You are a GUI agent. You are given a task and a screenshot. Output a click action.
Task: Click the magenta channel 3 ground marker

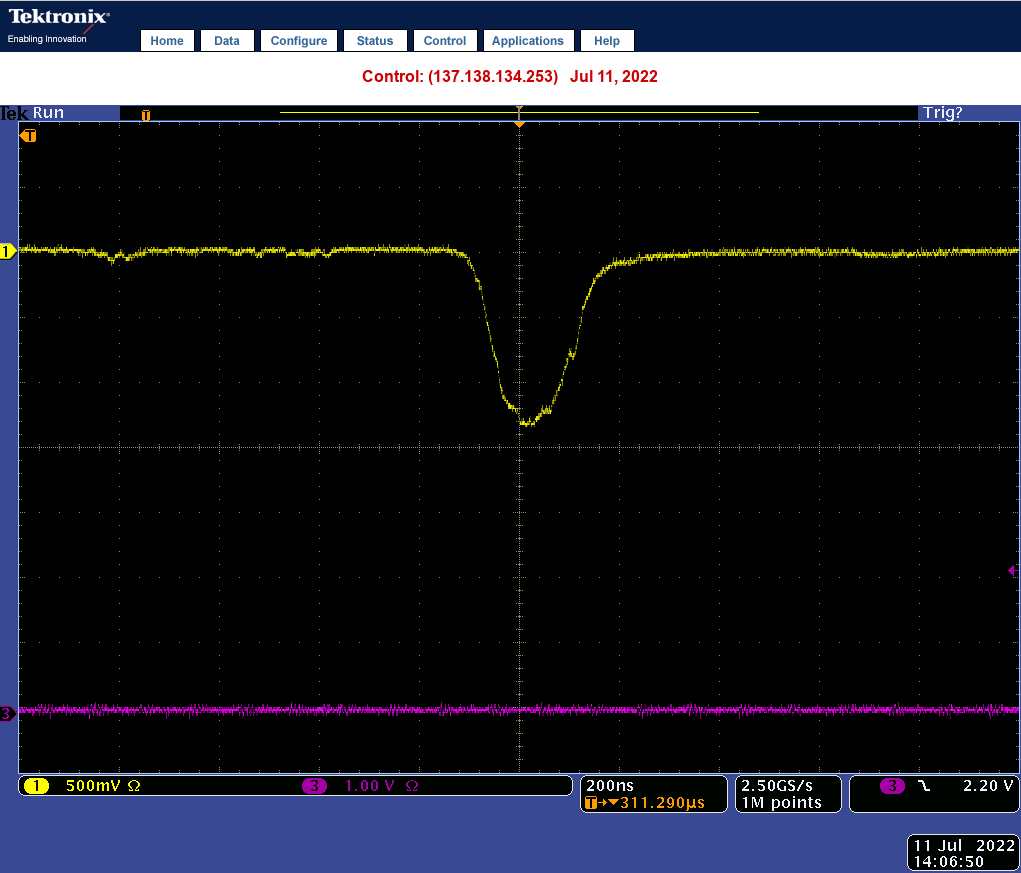[8, 713]
